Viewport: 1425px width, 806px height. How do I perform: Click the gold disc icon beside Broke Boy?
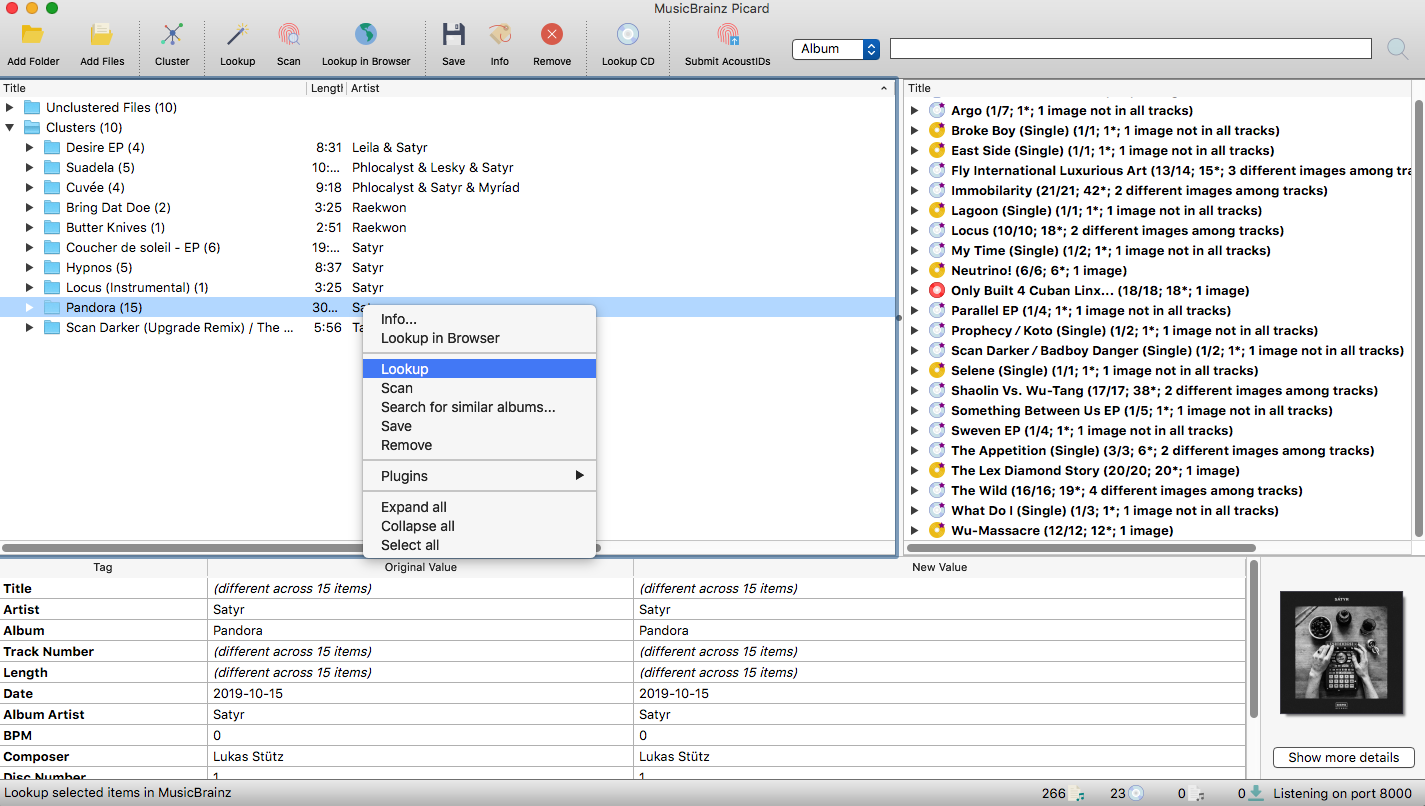[x=937, y=130]
